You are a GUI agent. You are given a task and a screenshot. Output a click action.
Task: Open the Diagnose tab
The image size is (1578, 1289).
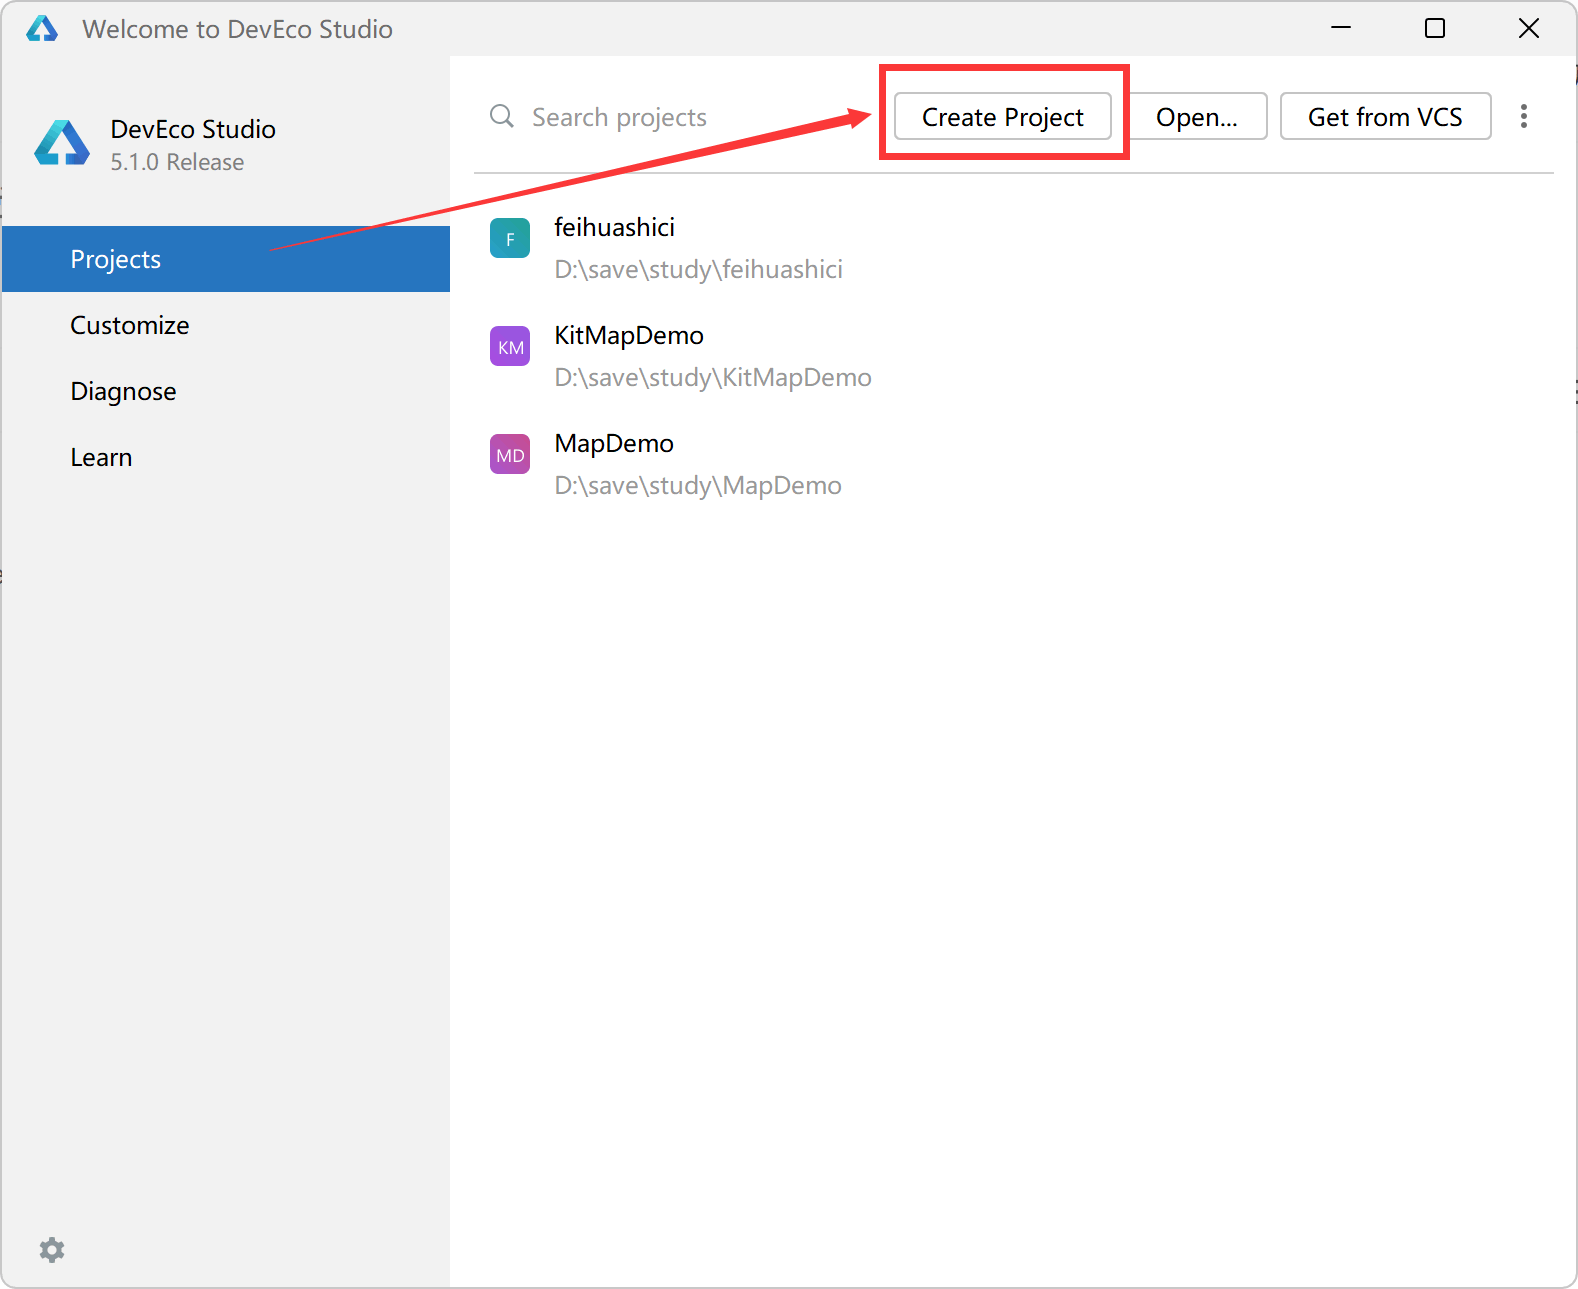click(x=226, y=391)
